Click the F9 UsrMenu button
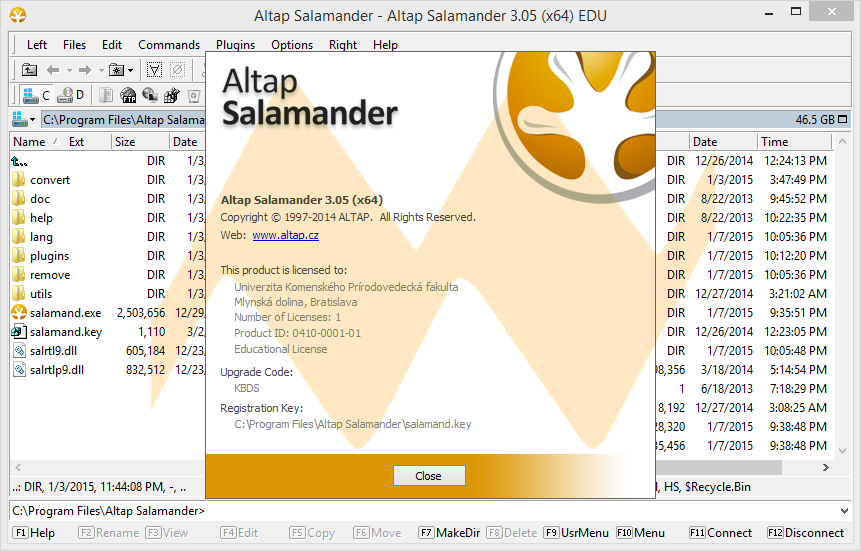861x551 pixels. coord(576,533)
